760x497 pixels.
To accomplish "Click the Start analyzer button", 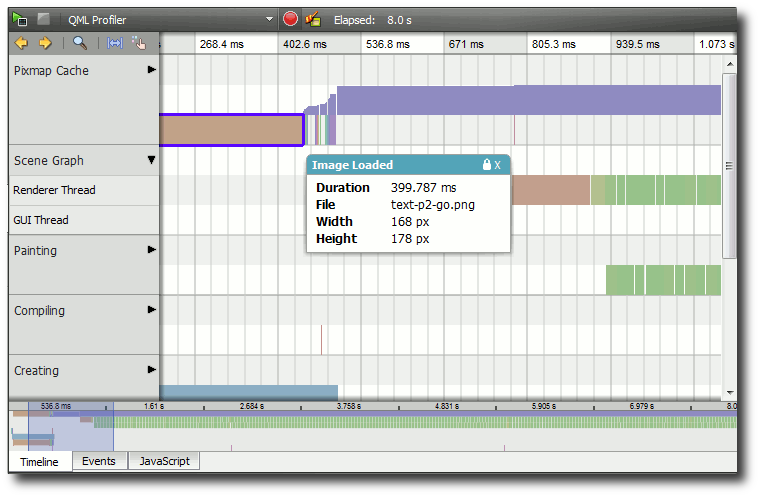I will point(20,19).
